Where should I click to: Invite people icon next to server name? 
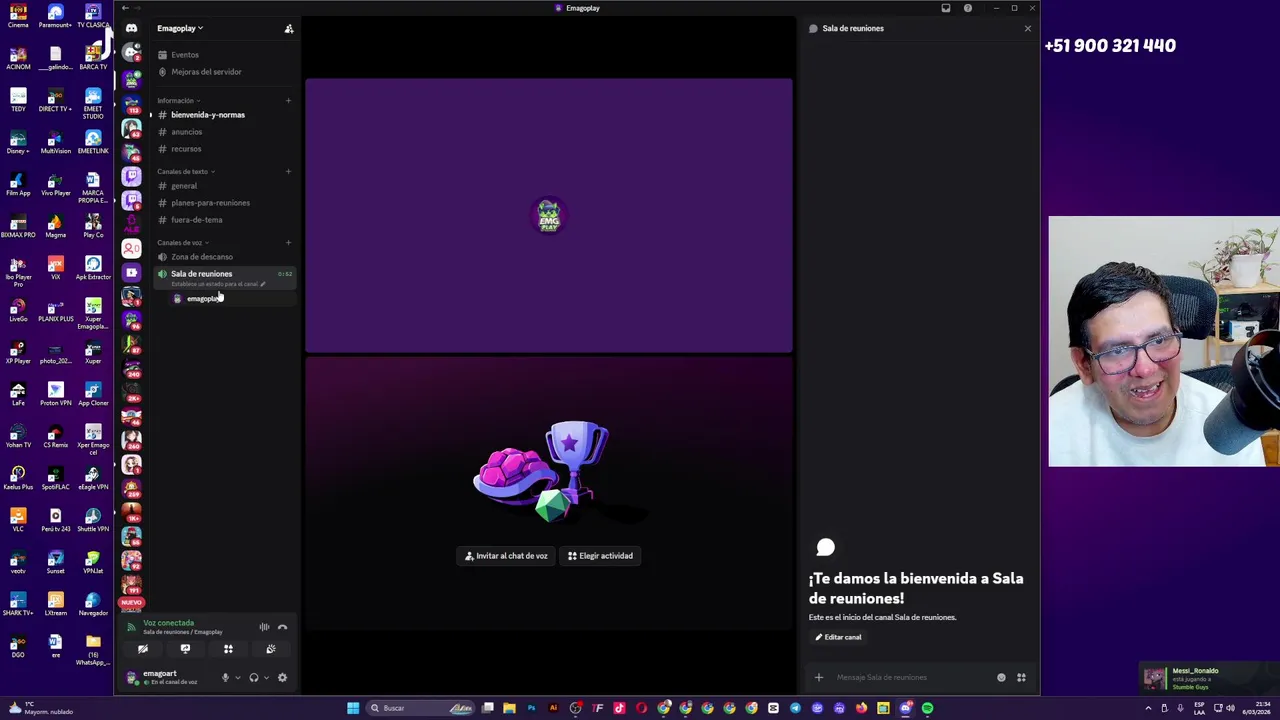[x=289, y=28]
